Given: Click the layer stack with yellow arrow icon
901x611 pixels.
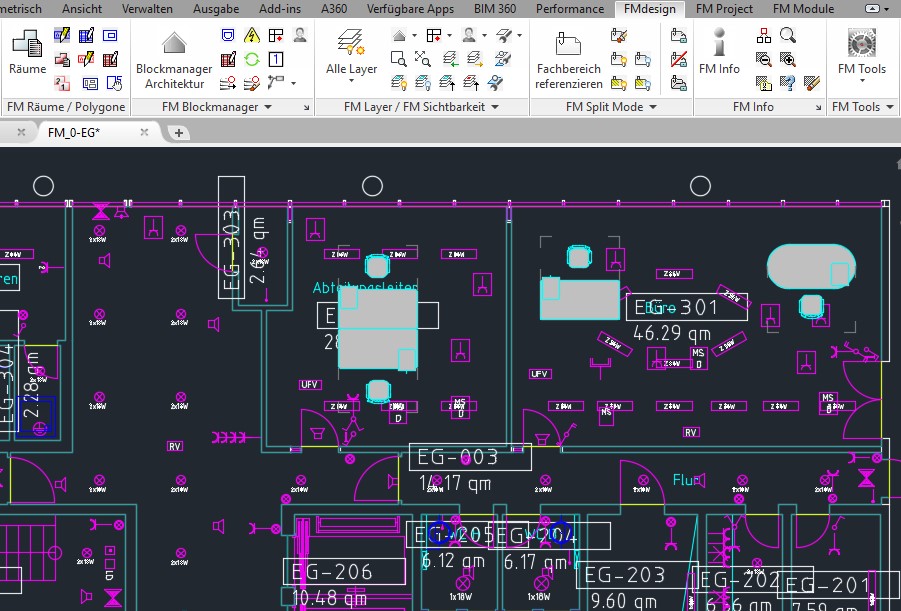Looking at the screenshot, I should tap(475, 59).
